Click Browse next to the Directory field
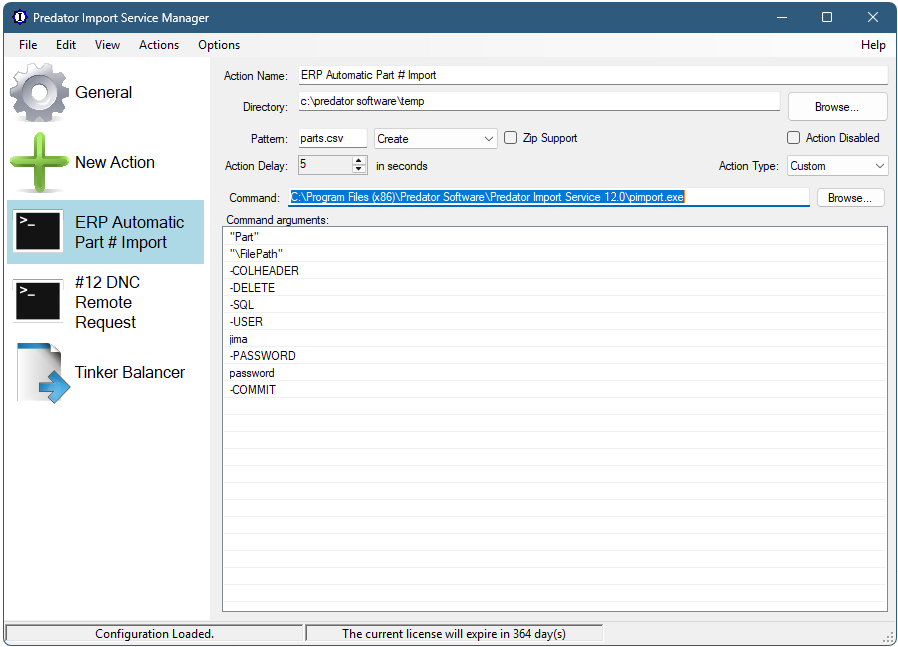Screen dimensions: 898x647 pyautogui.click(x=837, y=106)
